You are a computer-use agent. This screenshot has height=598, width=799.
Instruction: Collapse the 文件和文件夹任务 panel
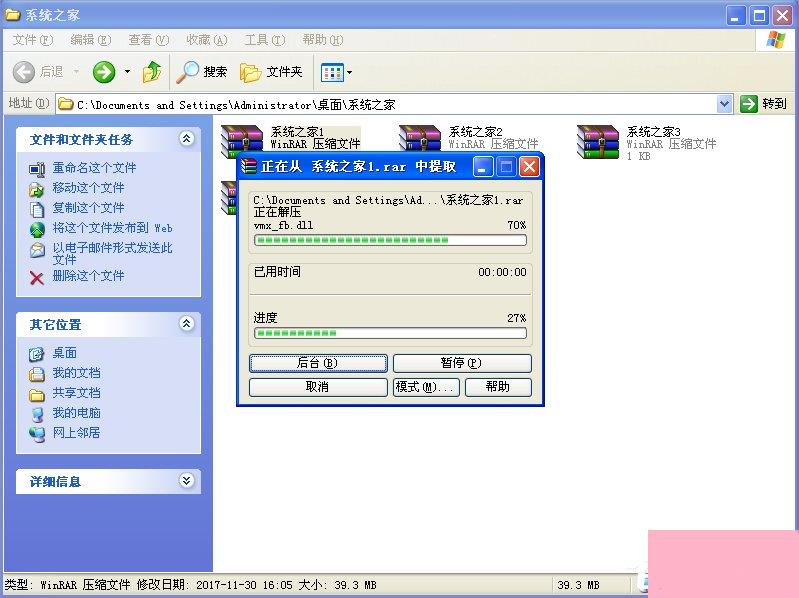[x=187, y=139]
